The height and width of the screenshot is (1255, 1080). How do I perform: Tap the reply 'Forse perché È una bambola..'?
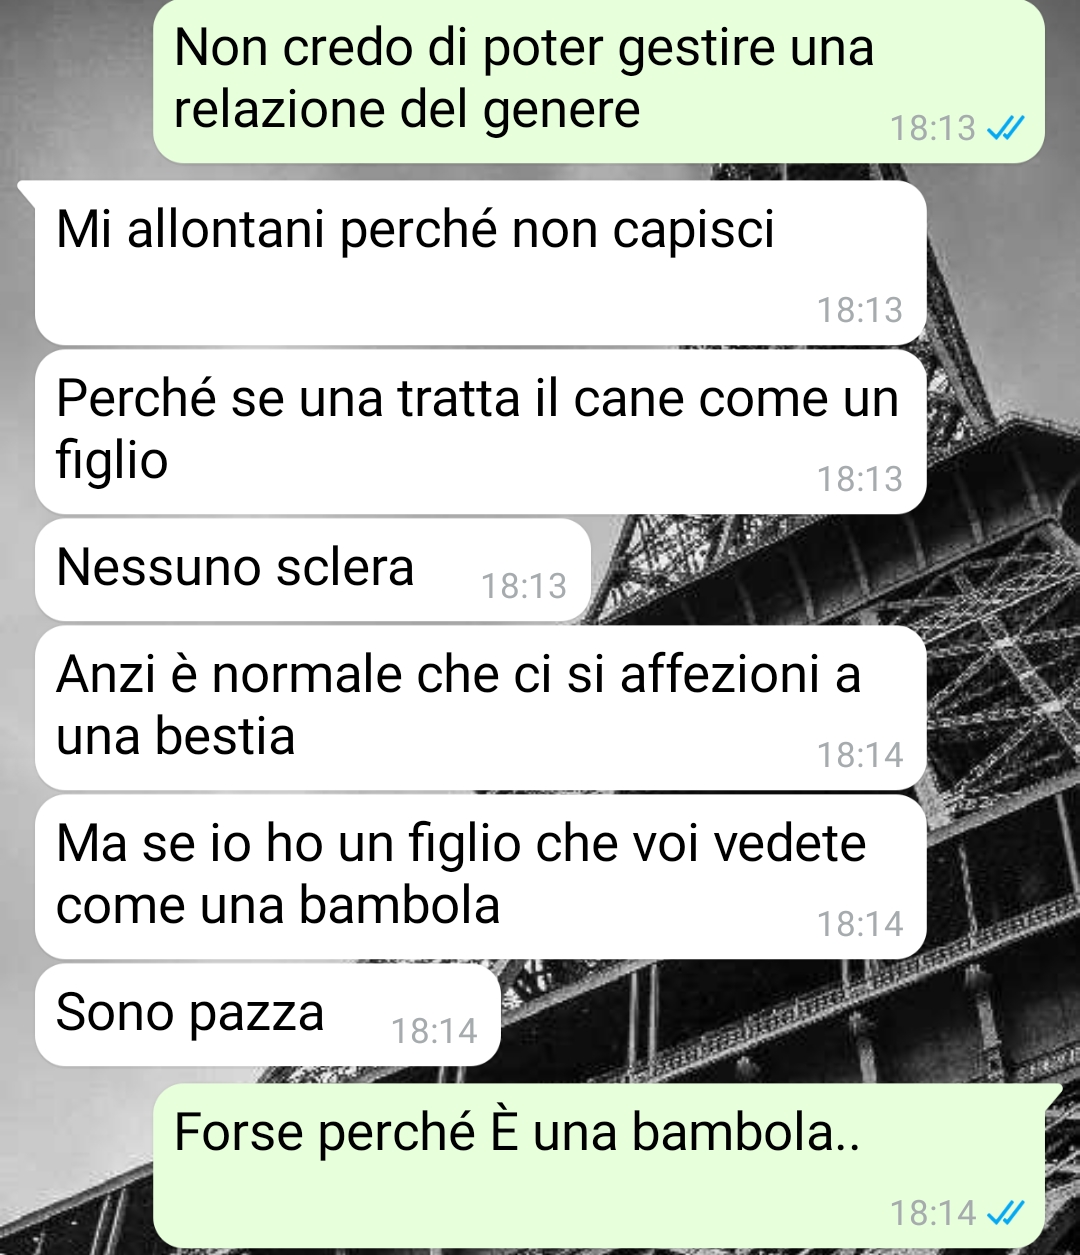[598, 1166]
